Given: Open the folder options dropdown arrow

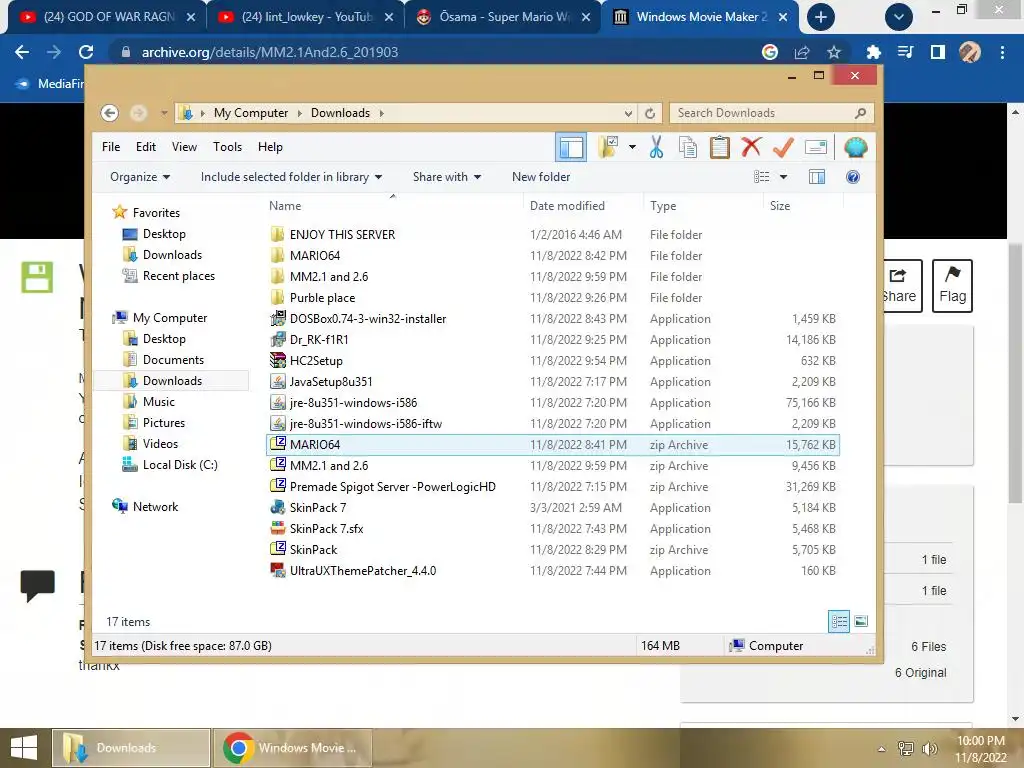Looking at the screenshot, I should (x=632, y=147).
